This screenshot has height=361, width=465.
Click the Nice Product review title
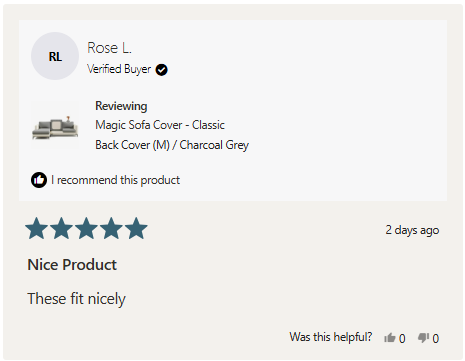[x=72, y=265]
